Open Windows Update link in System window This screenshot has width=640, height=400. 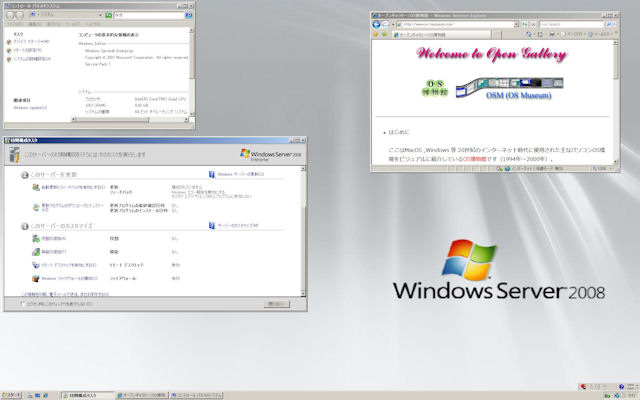coord(30,108)
